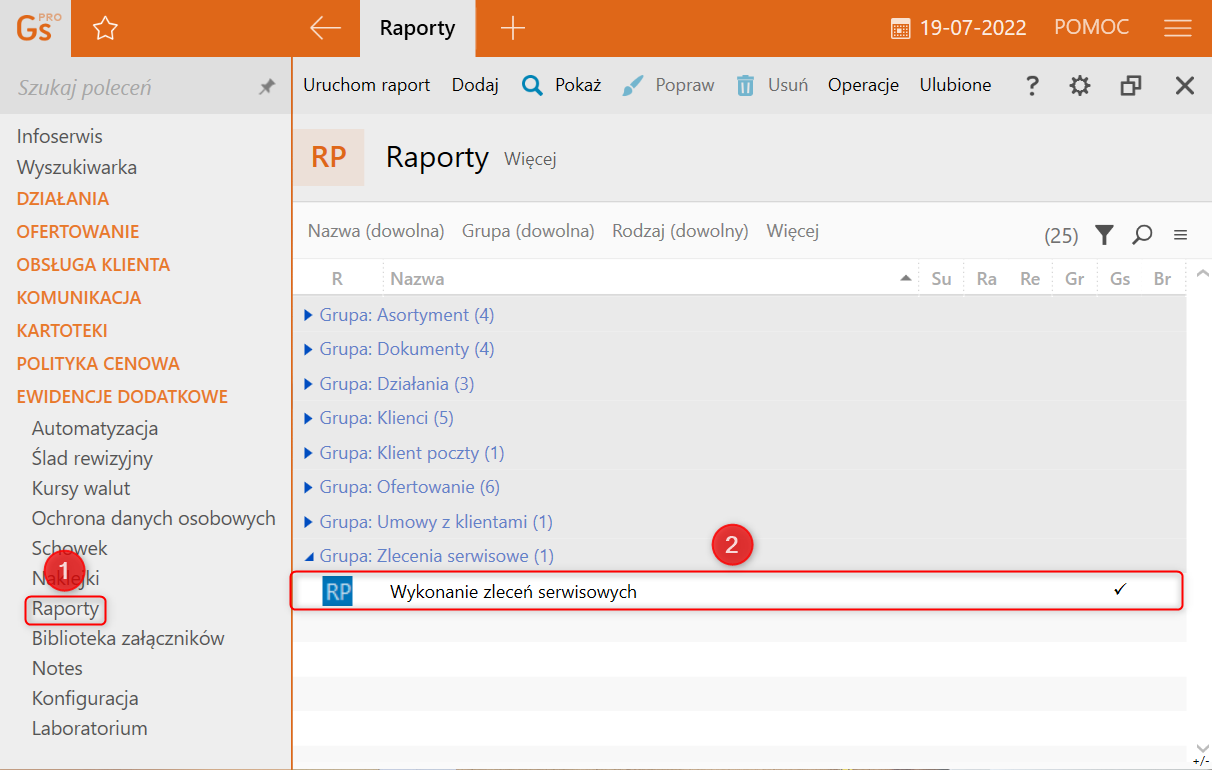Expand the Grupa: Asortyment group

point(309,315)
